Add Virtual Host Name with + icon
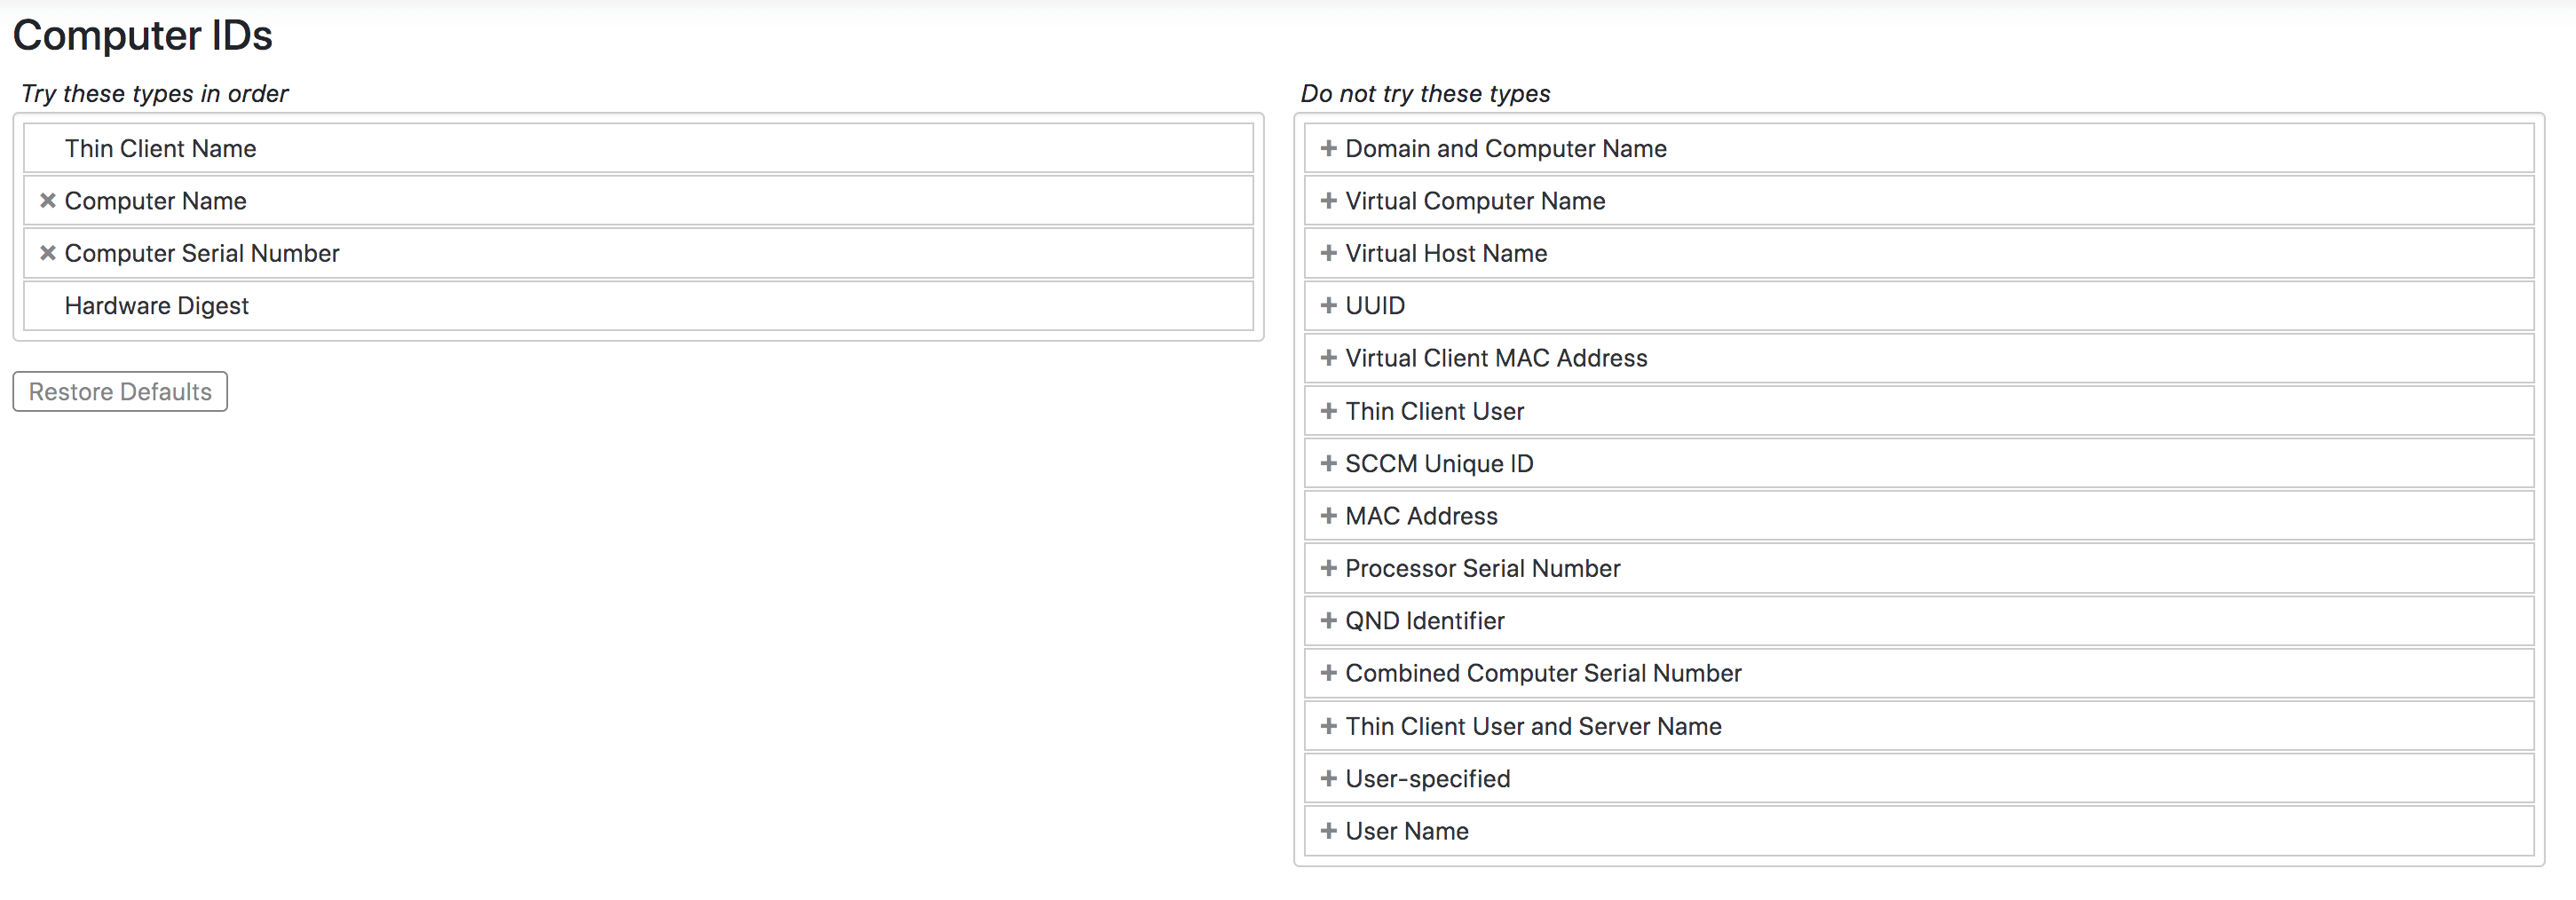This screenshot has height=900, width=2576. click(1328, 253)
